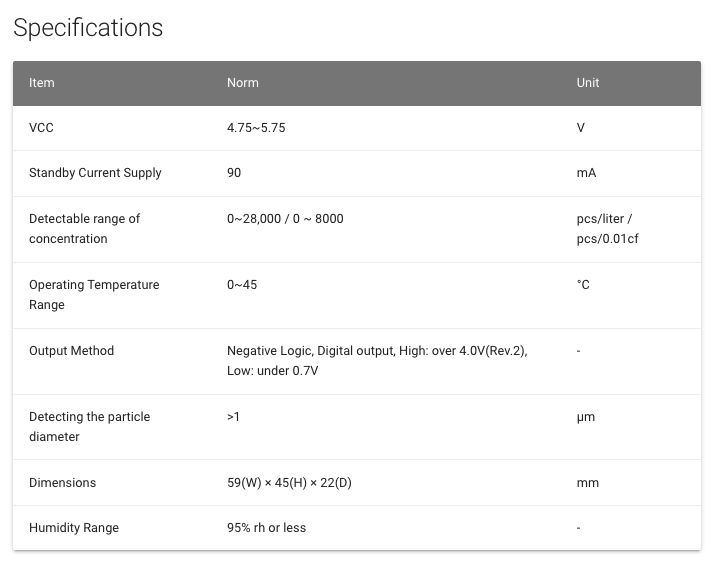Click the 95% rh or less value
The width and height of the screenshot is (716, 563).
[266, 527]
